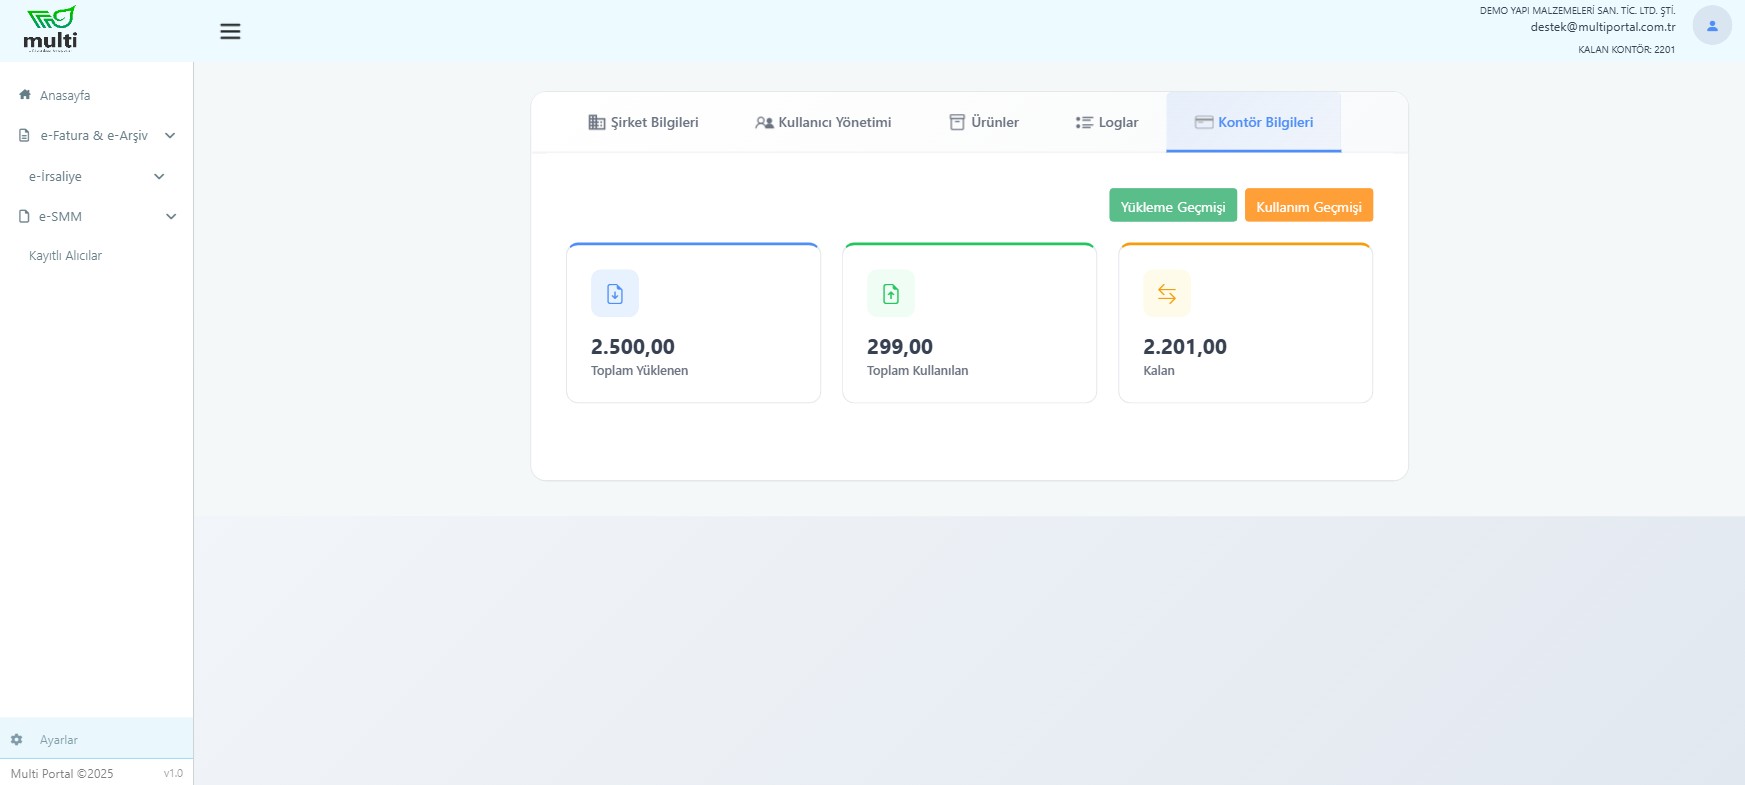
Task: Click the green upload icon above Toplam Kullanılan
Action: [x=891, y=294]
